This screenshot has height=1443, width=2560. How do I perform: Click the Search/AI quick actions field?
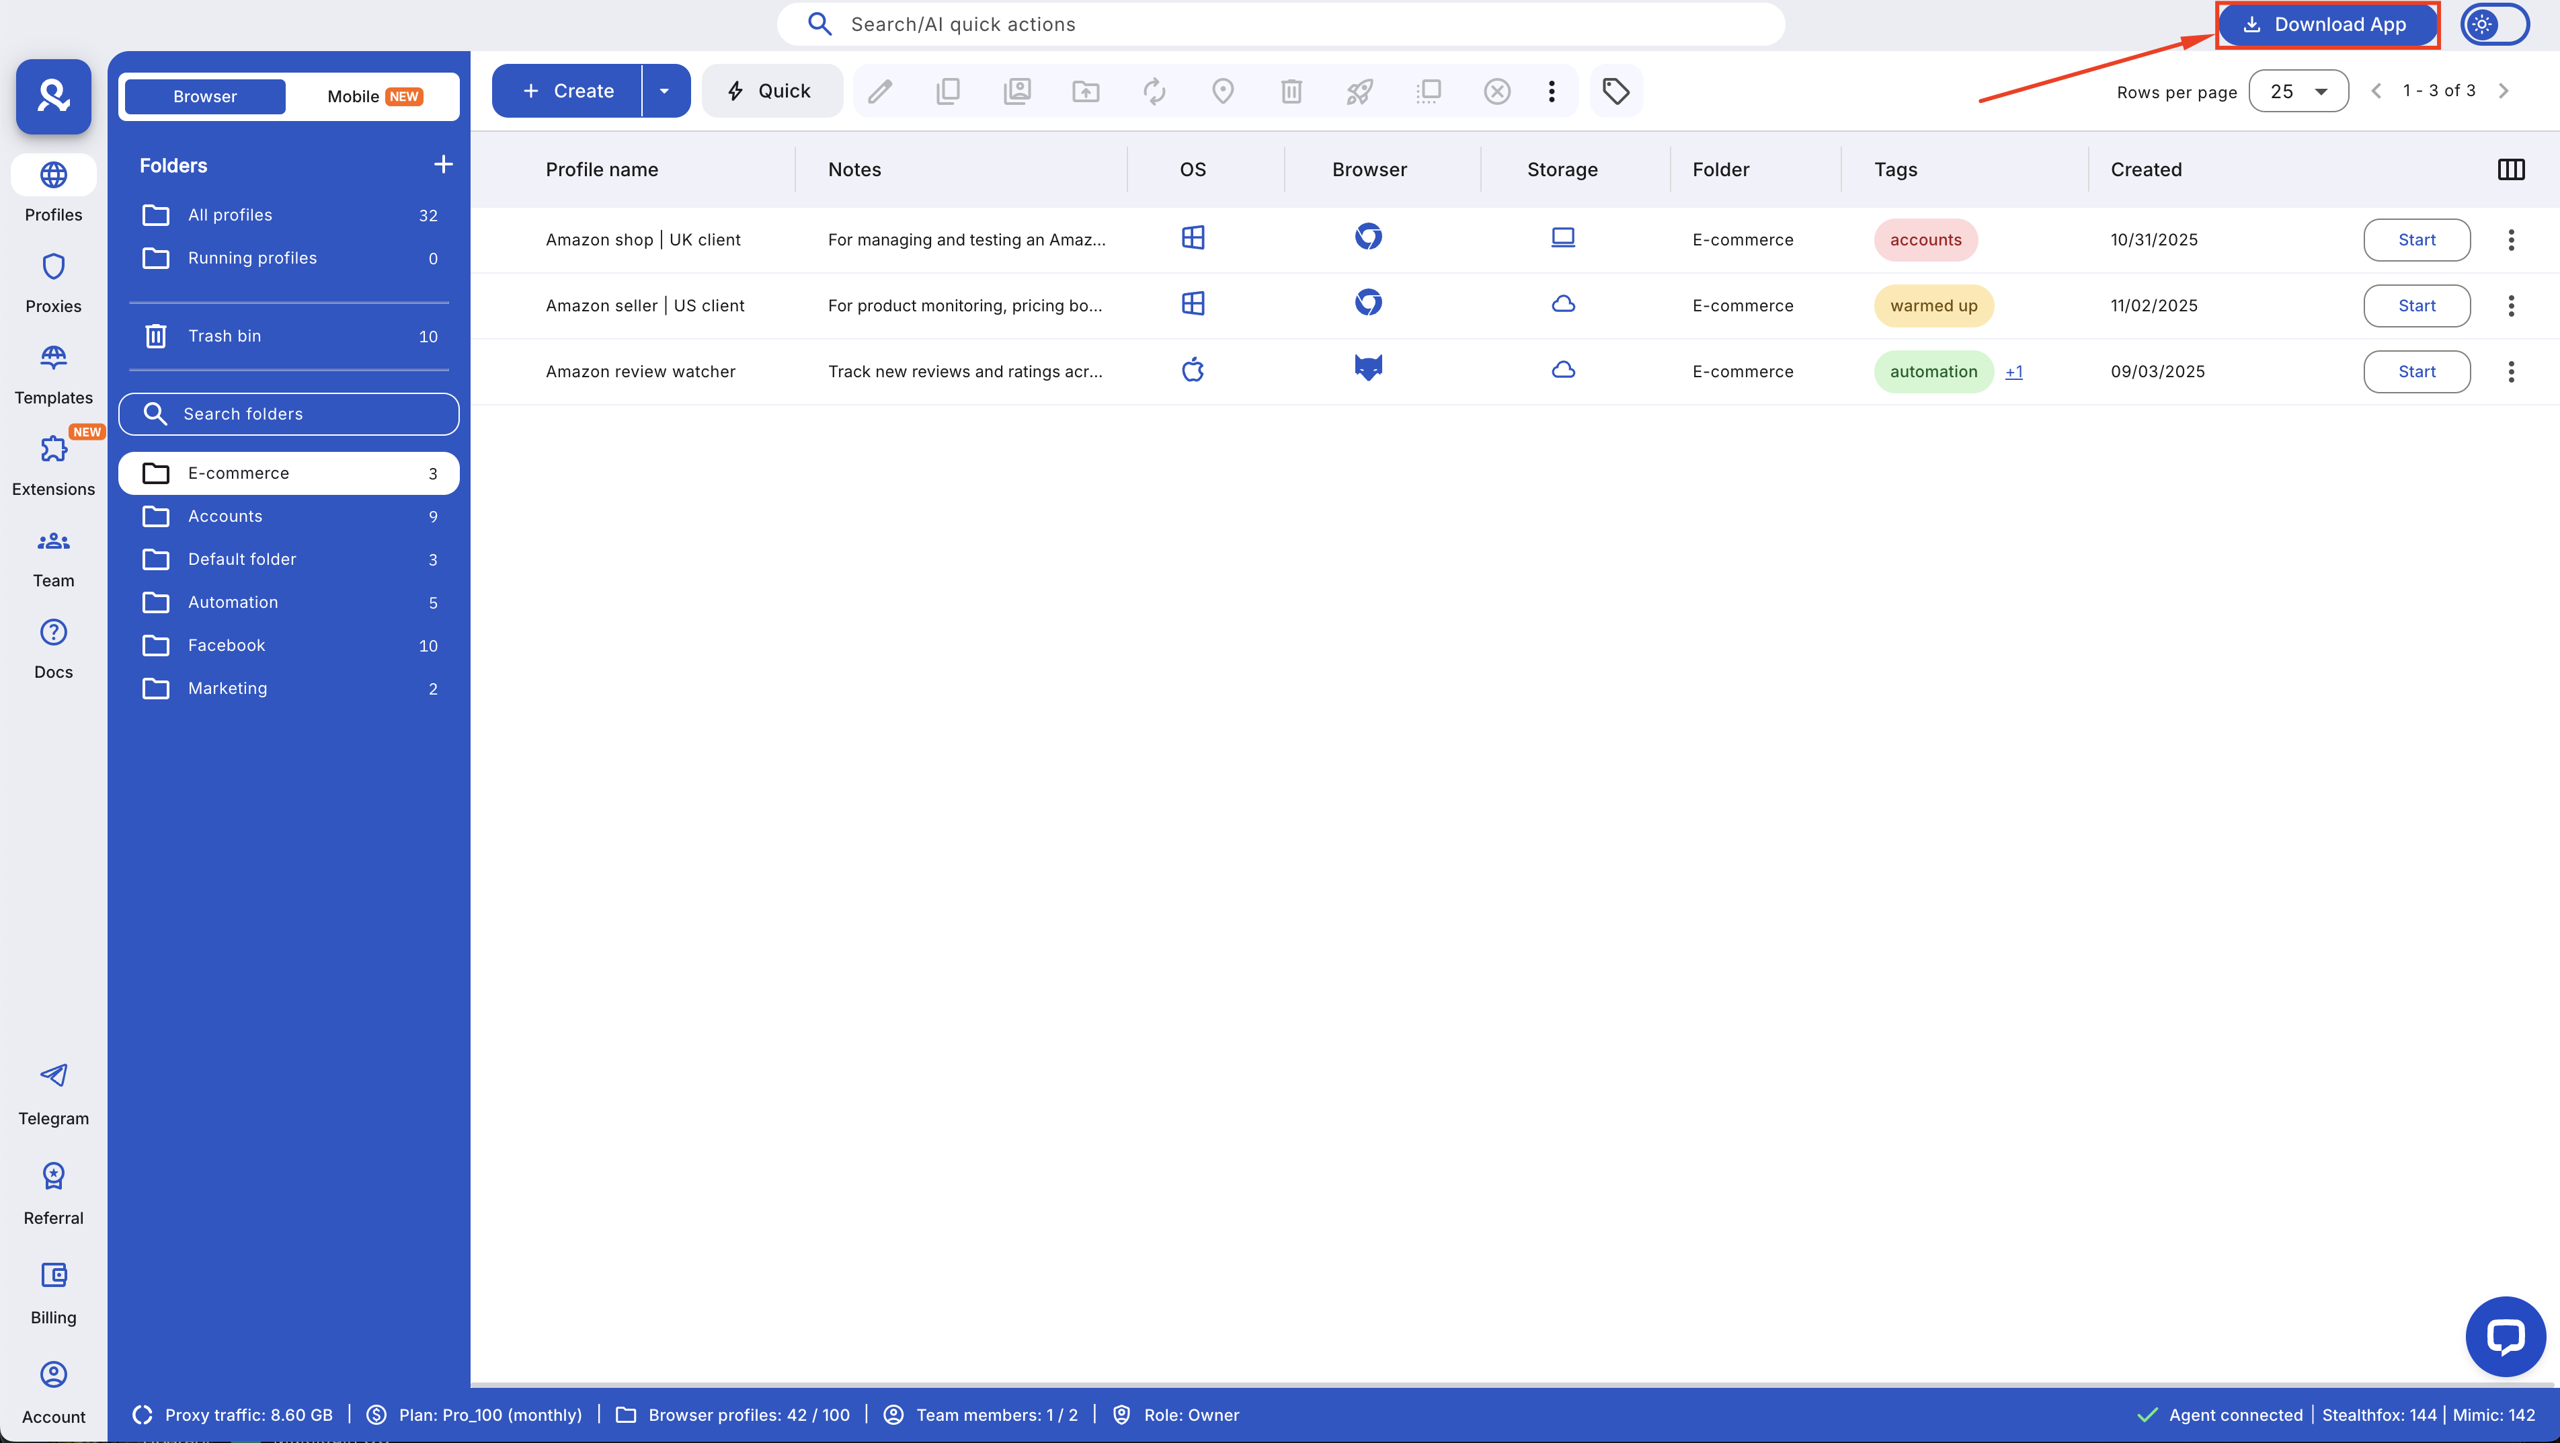(x=1280, y=23)
